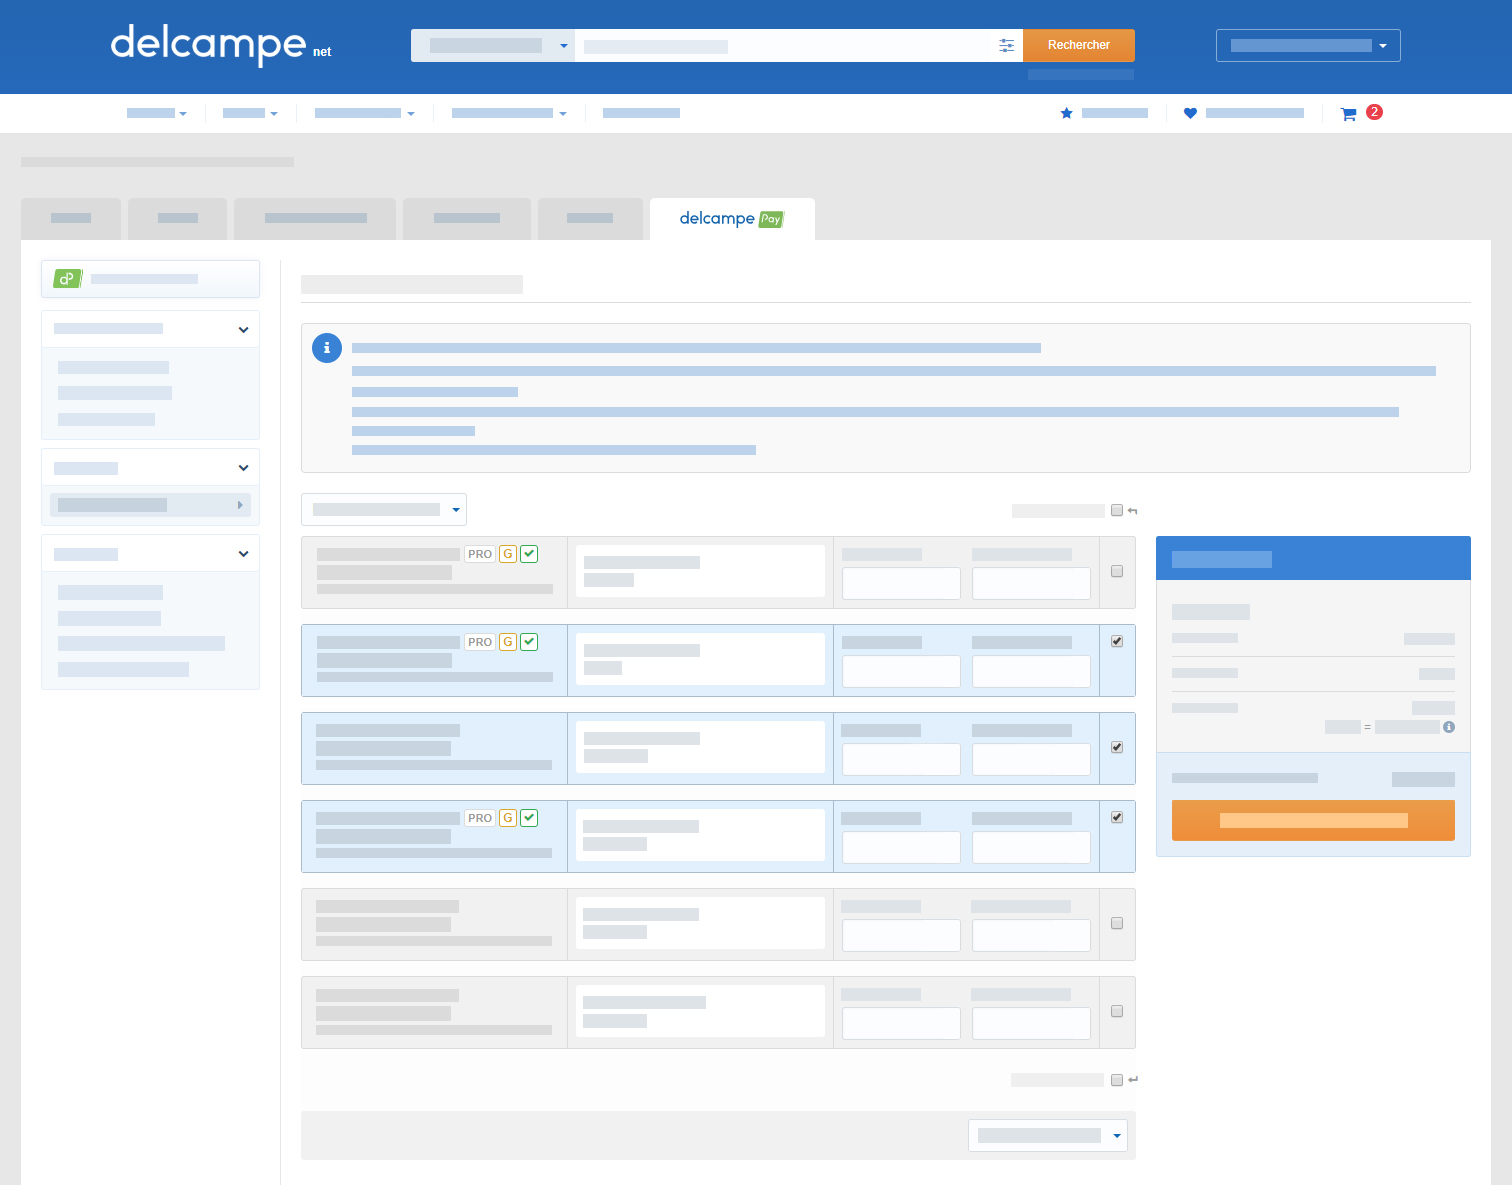The width and height of the screenshot is (1512, 1185).
Task: Open the sort dropdown above the list
Action: point(384,510)
